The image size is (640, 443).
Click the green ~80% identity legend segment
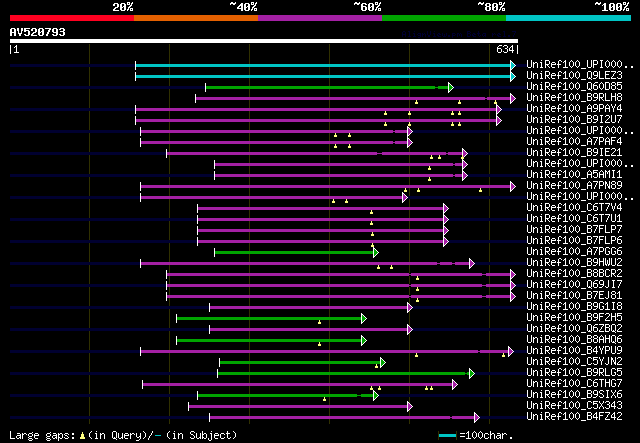click(444, 18)
